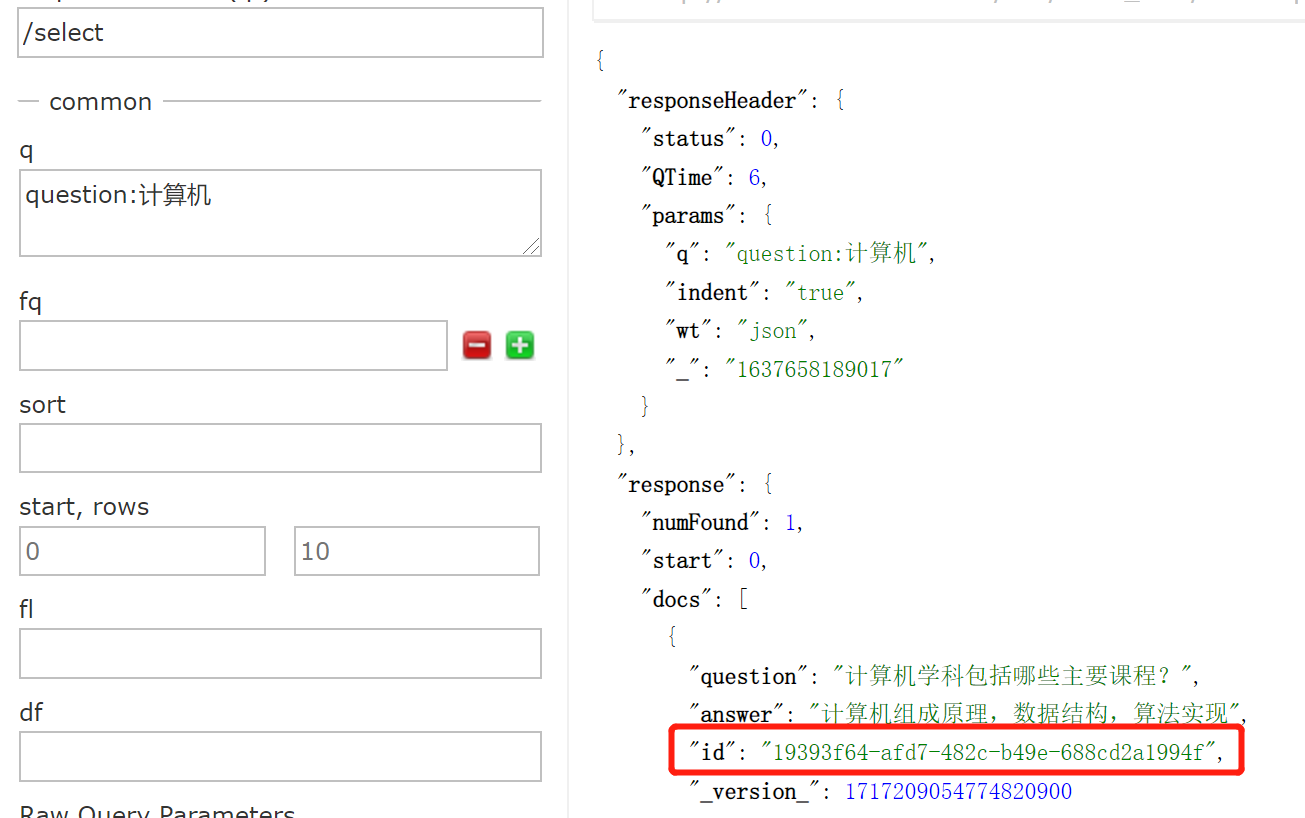Image resolution: width=1305 pixels, height=818 pixels.
Task: Click the "indent": "true" line
Action: (765, 292)
